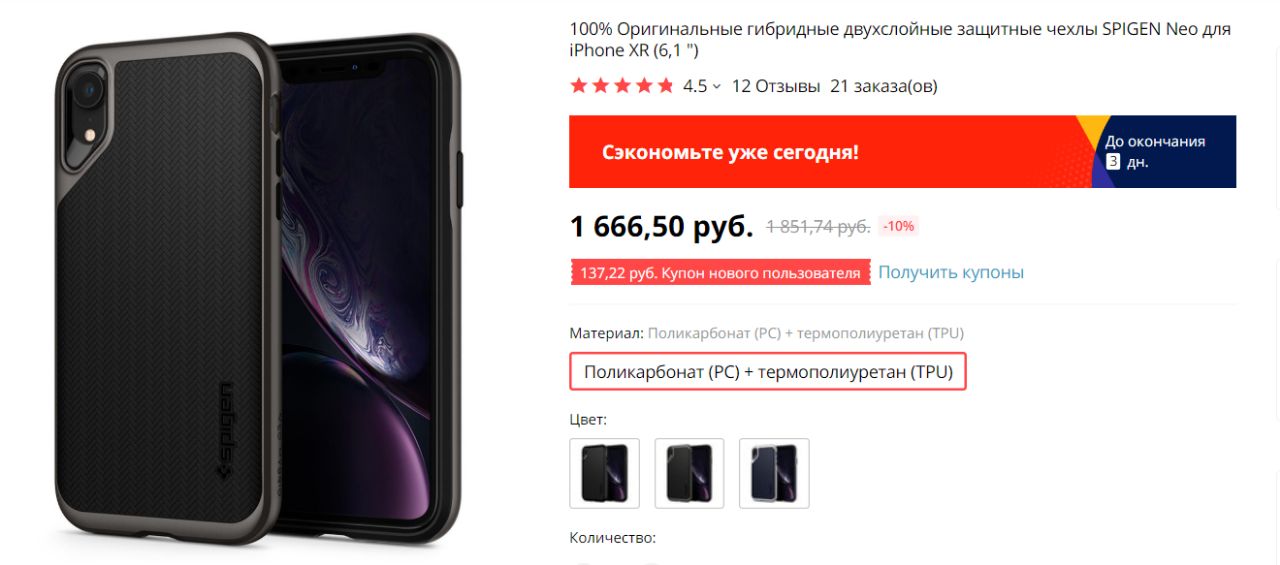Open the 12 Отзывы reviews link

776,86
